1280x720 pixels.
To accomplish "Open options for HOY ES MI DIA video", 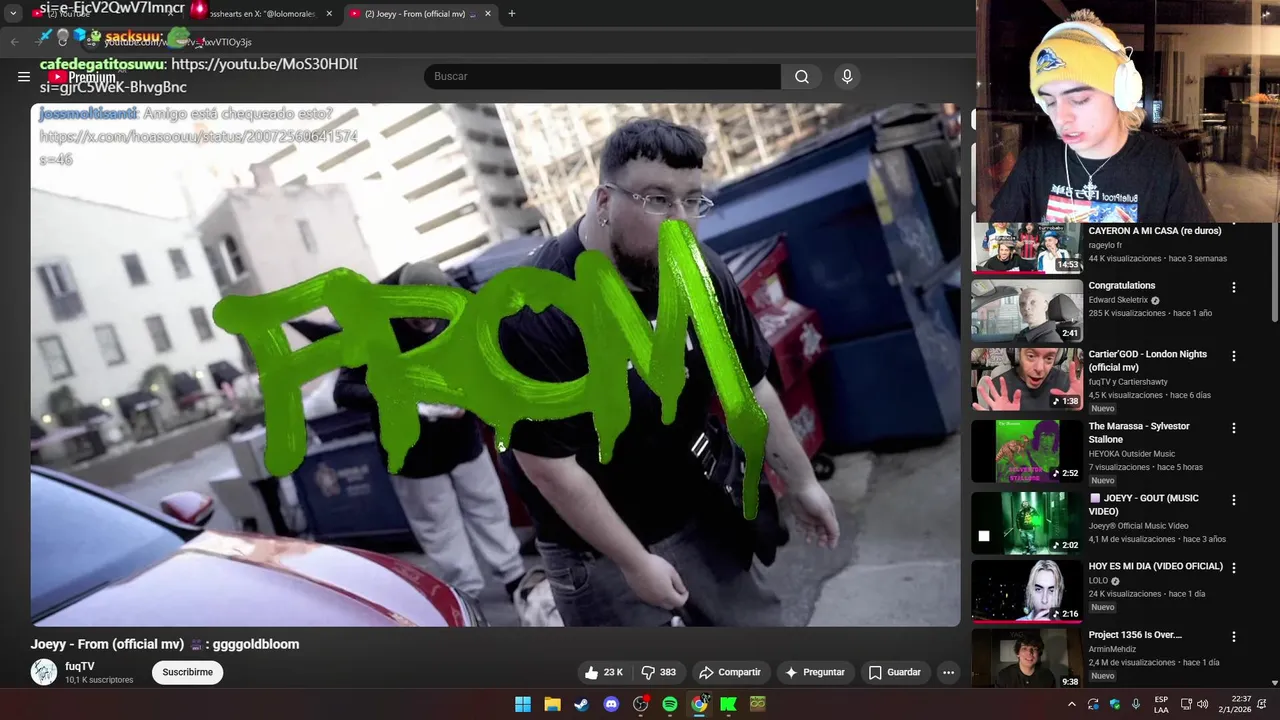I will coord(1233,567).
